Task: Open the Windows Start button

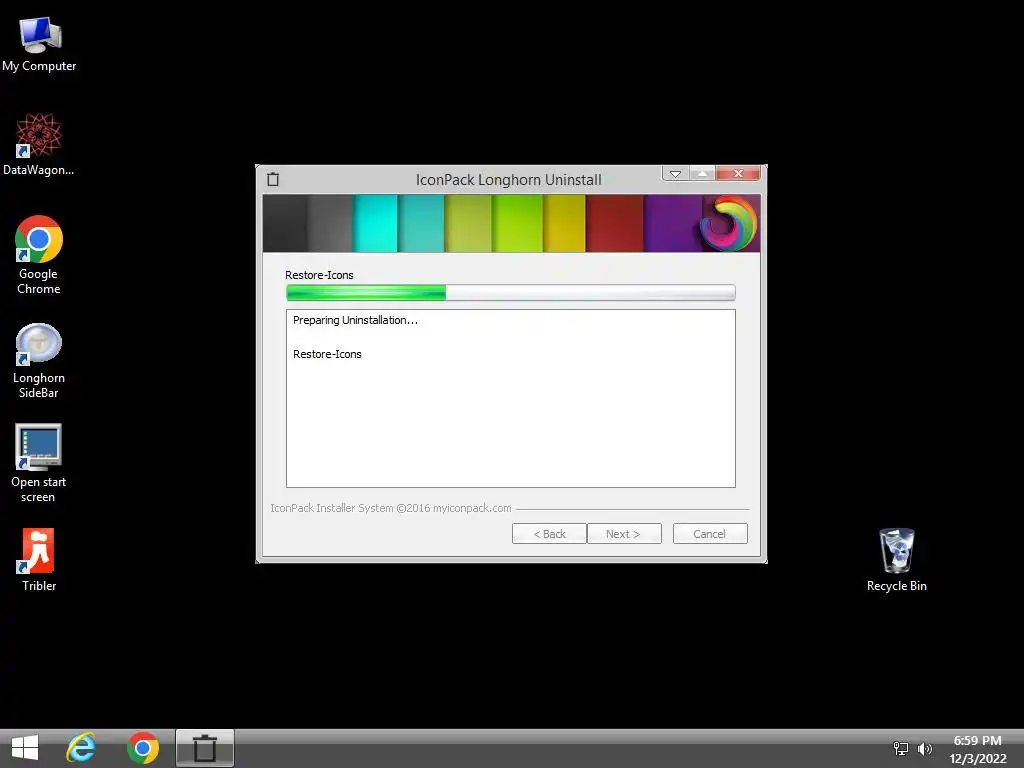Action: point(25,748)
